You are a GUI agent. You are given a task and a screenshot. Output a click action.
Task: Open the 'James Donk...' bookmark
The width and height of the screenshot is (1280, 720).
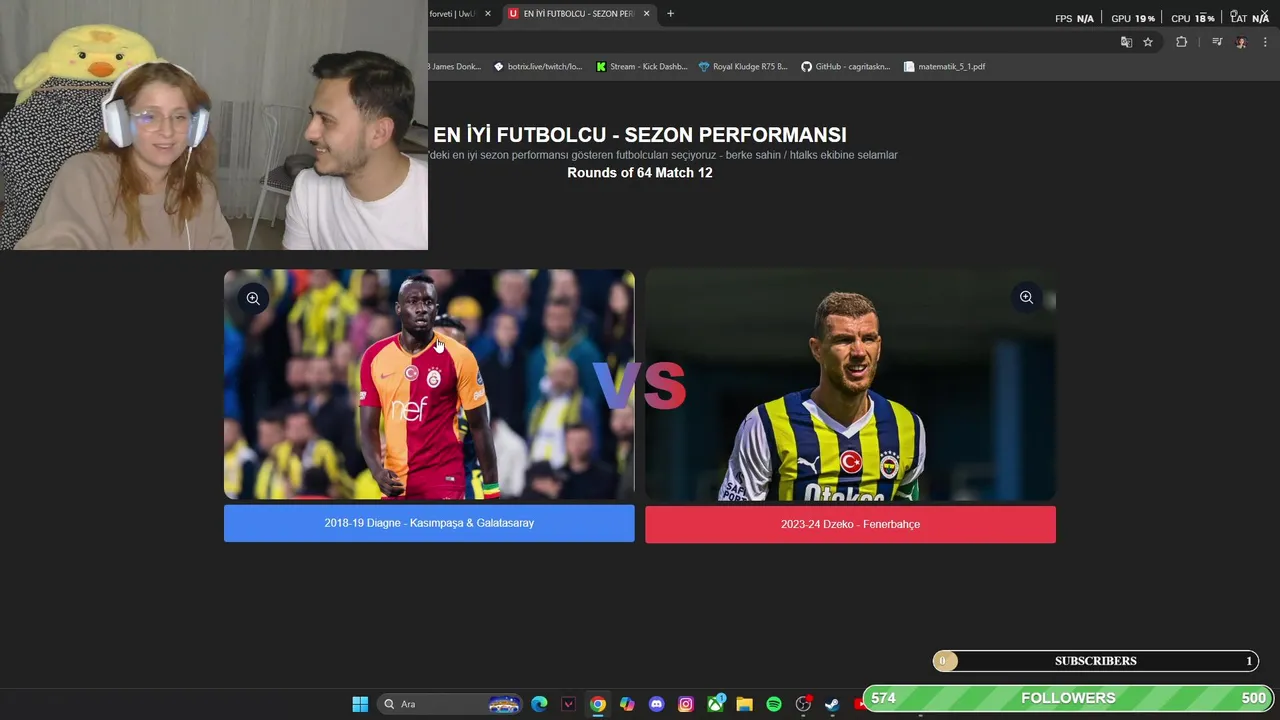pos(455,67)
